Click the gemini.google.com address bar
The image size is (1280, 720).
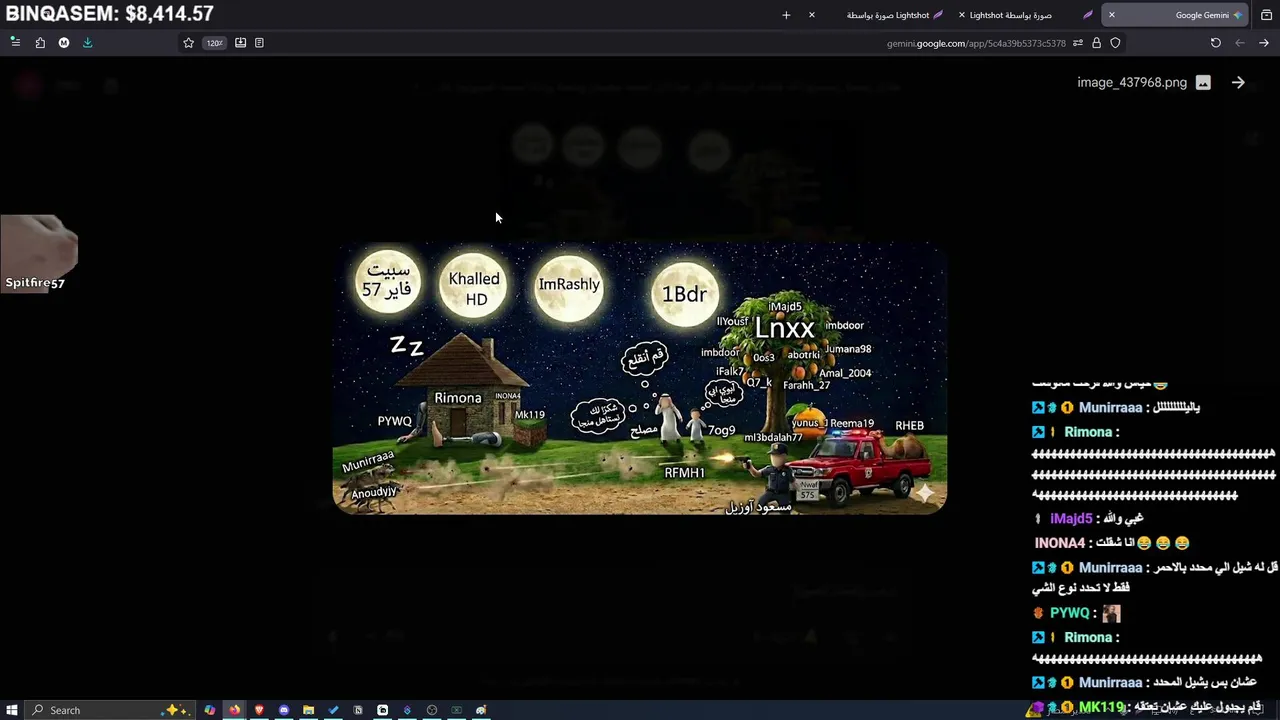(x=650, y=43)
